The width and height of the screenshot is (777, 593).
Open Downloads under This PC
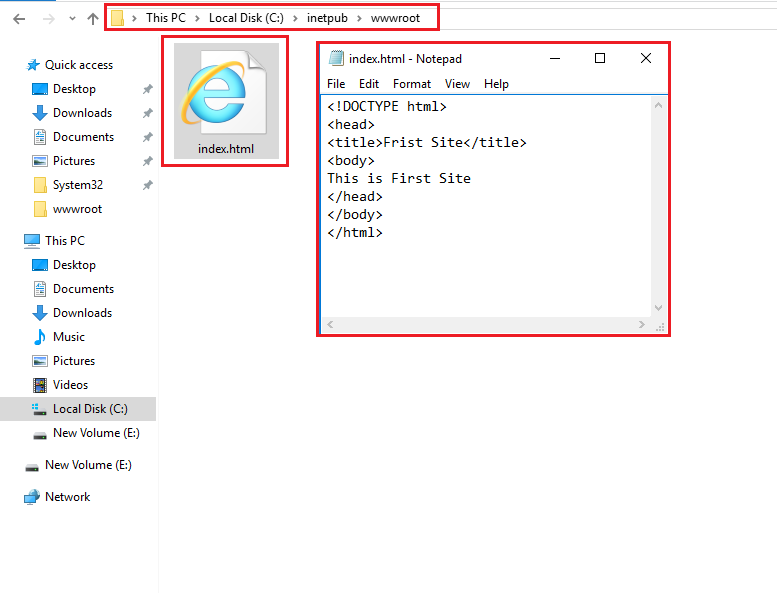click(82, 313)
